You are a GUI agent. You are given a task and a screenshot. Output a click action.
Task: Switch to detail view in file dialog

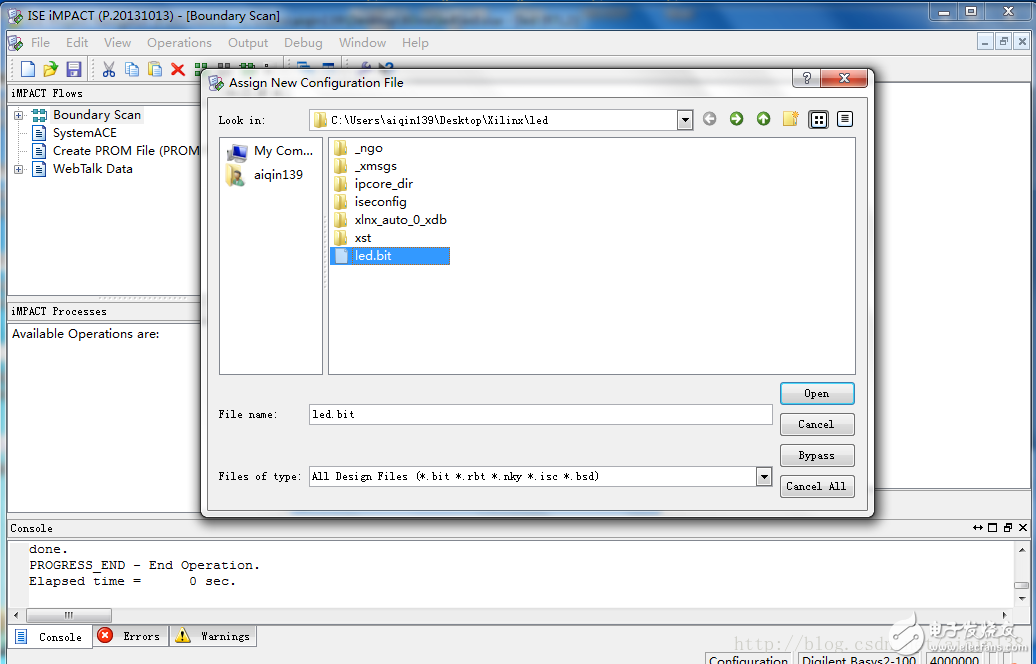click(x=845, y=119)
